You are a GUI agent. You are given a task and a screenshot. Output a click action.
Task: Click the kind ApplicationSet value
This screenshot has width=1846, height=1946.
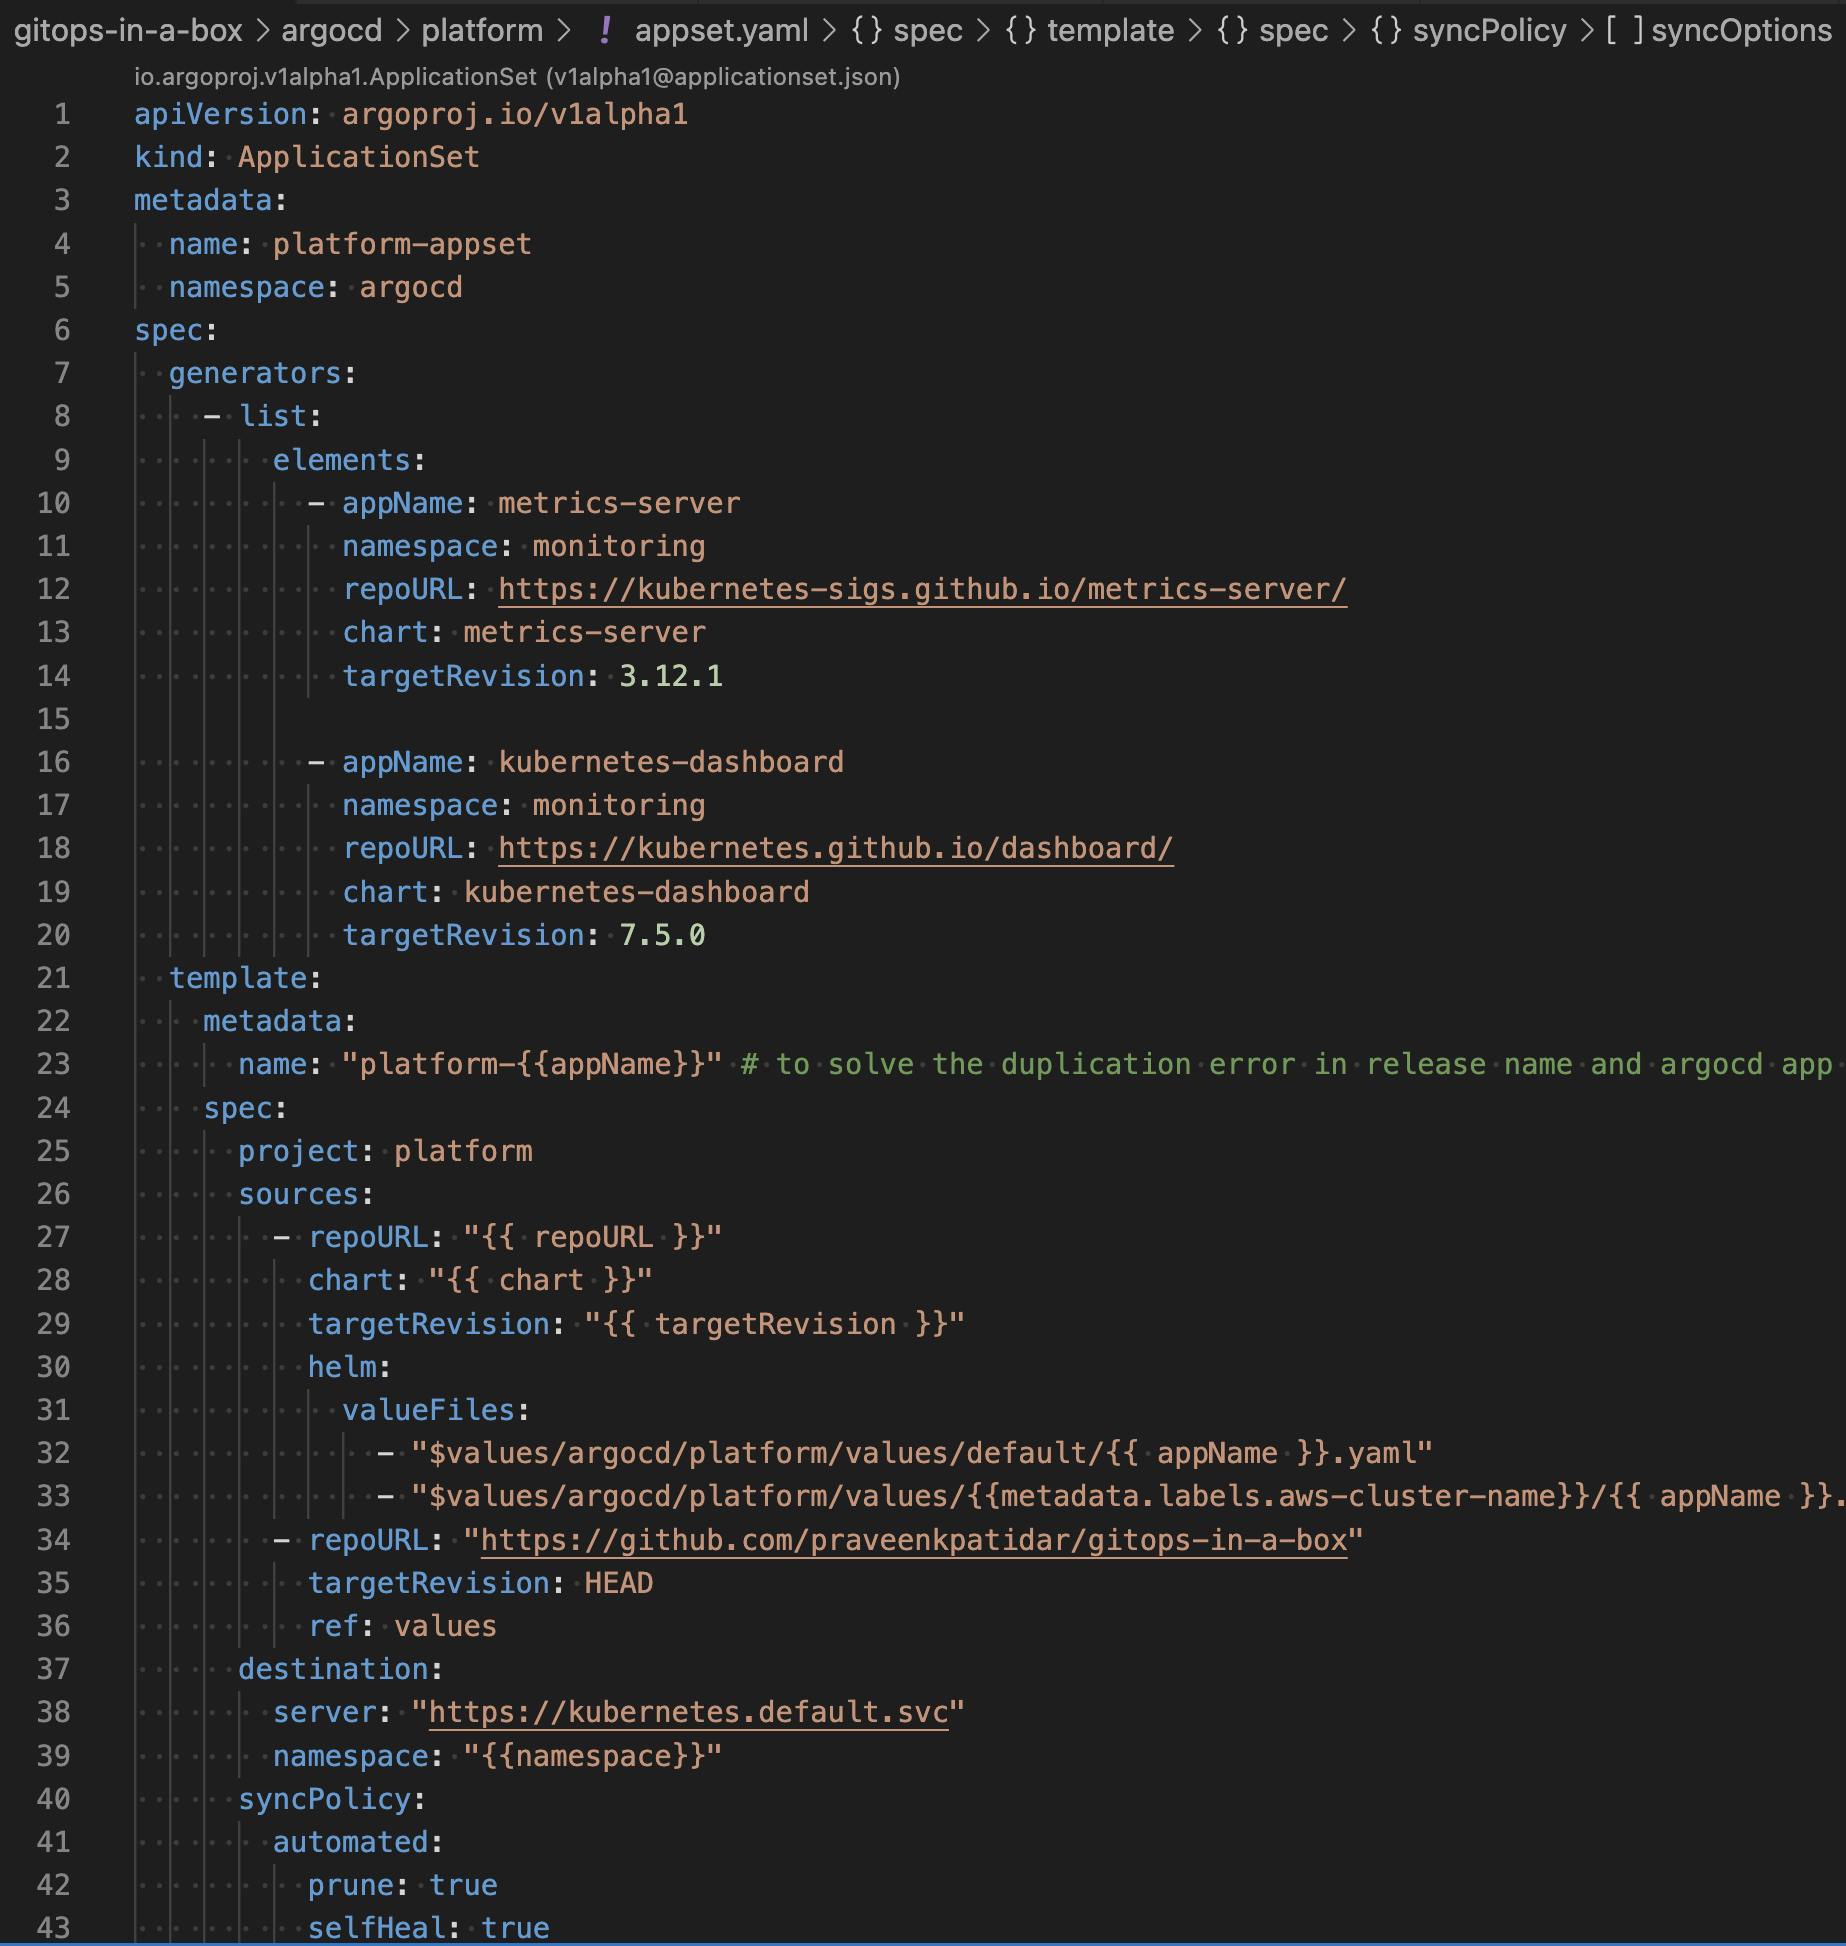point(358,157)
